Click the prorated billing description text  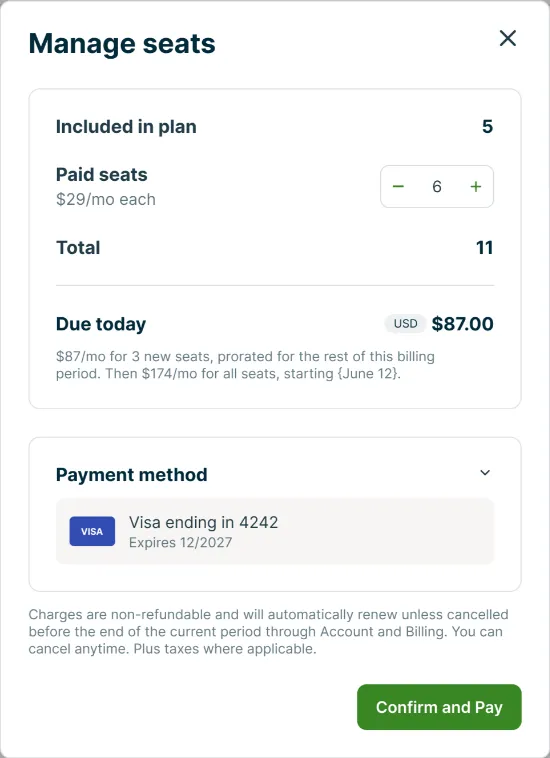[x=245, y=365]
